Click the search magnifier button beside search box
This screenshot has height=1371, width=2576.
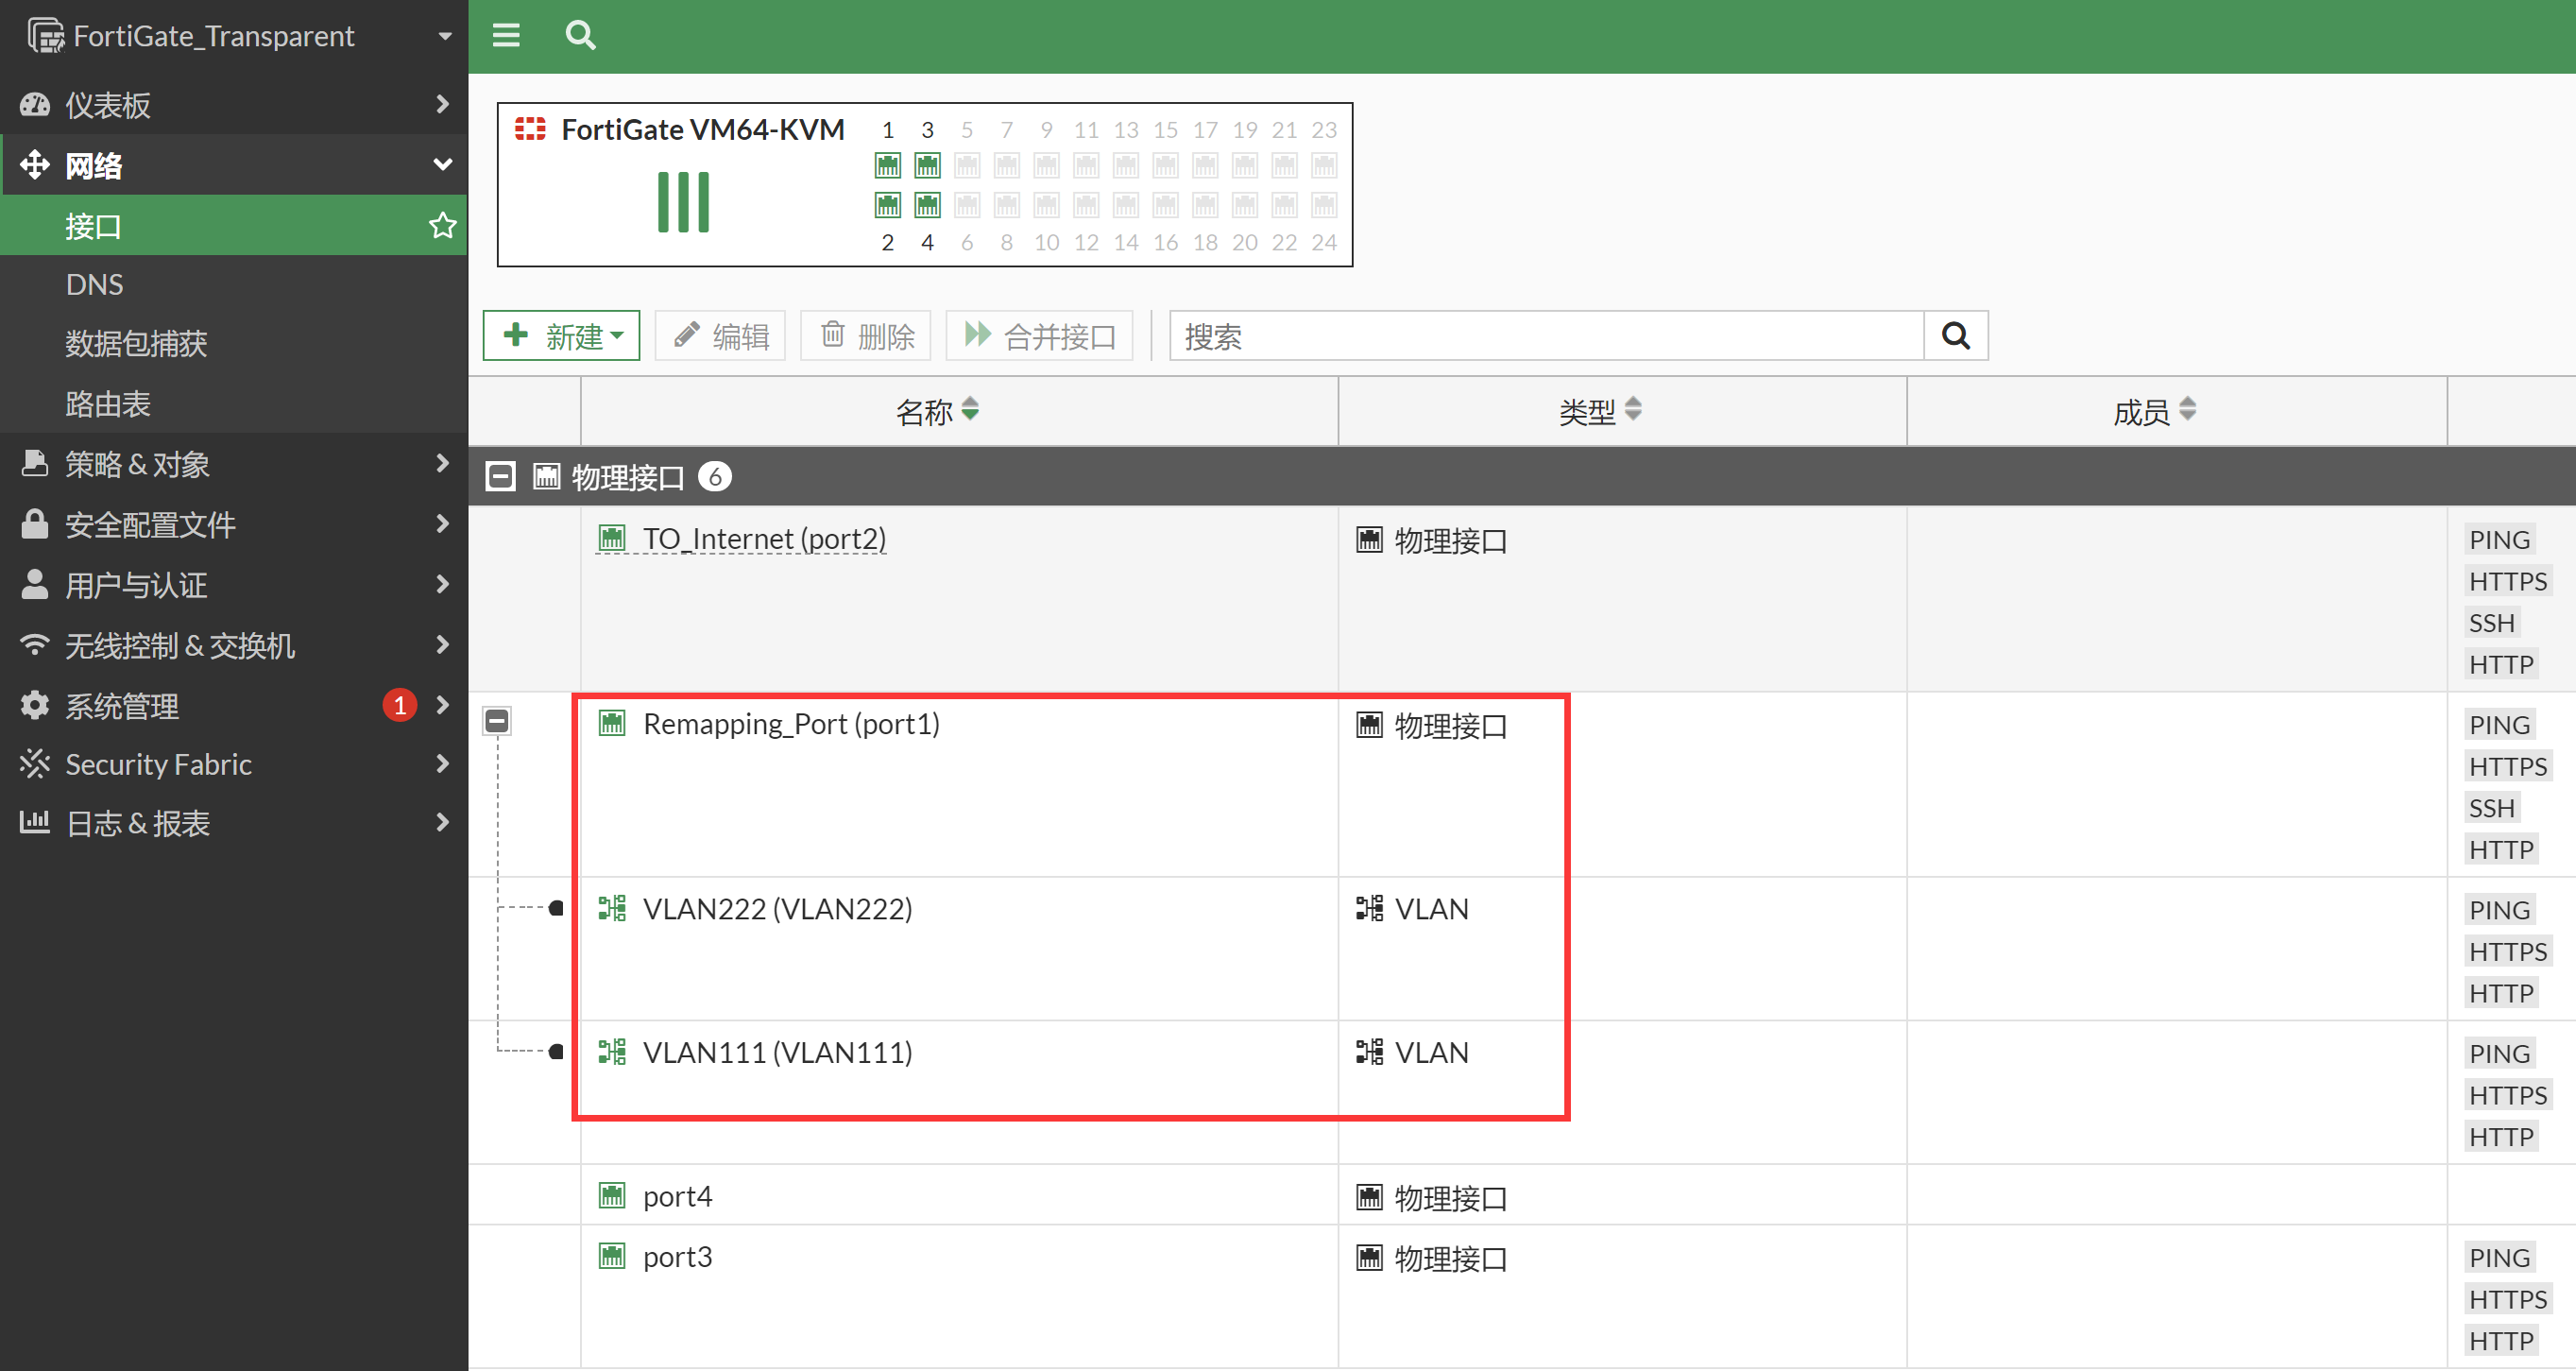(1955, 336)
